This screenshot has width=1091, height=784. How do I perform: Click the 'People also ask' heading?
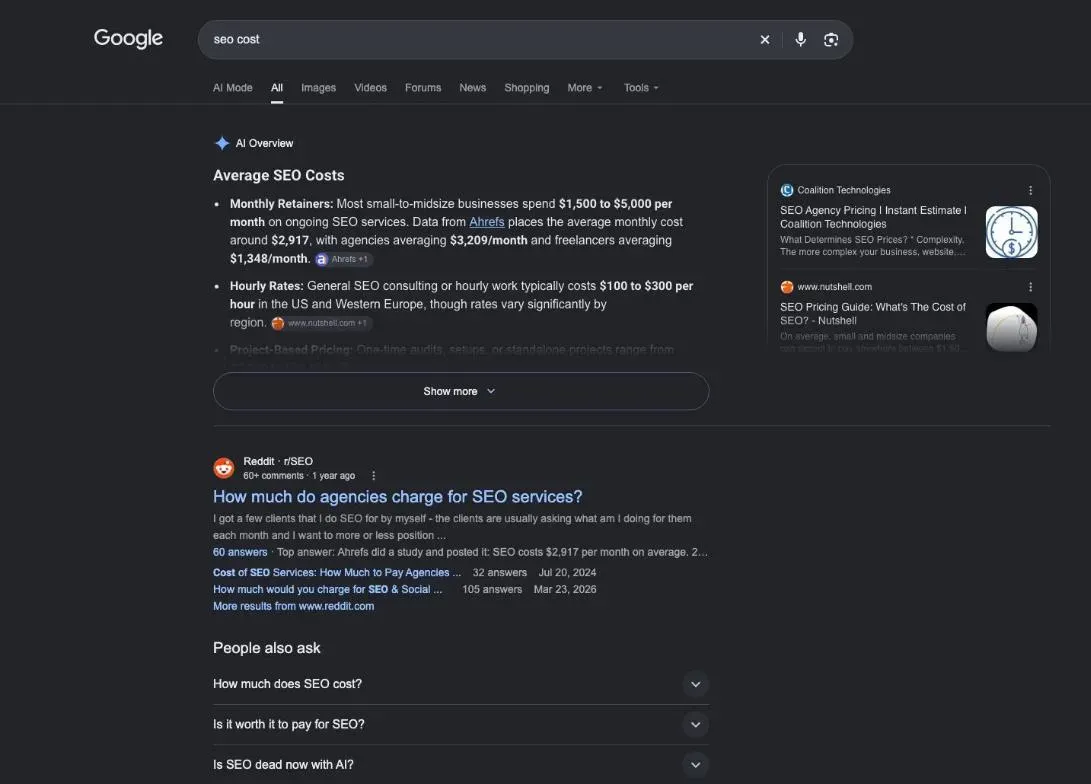[266, 648]
